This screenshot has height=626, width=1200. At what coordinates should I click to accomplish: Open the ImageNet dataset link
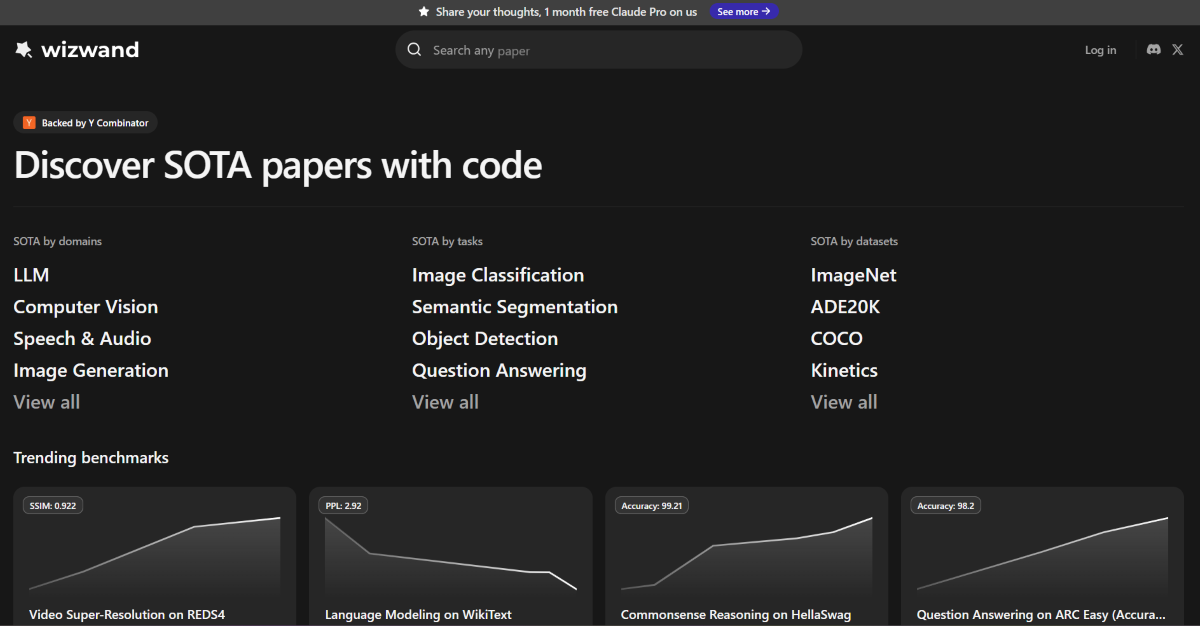[854, 275]
